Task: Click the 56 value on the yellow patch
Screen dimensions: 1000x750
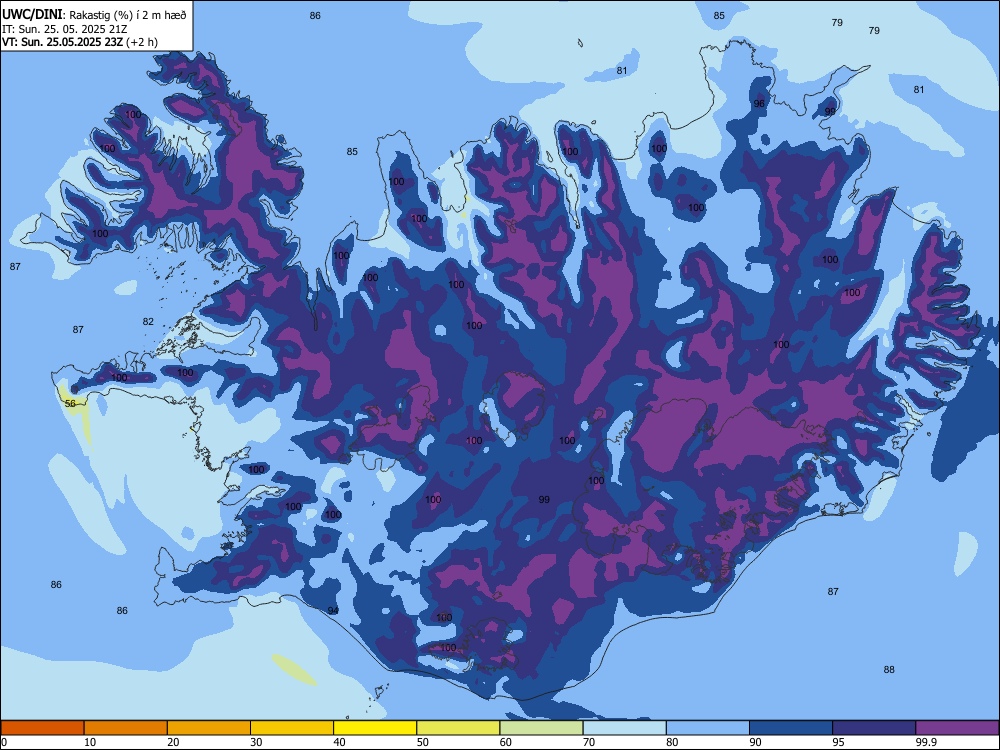Action: [70, 403]
